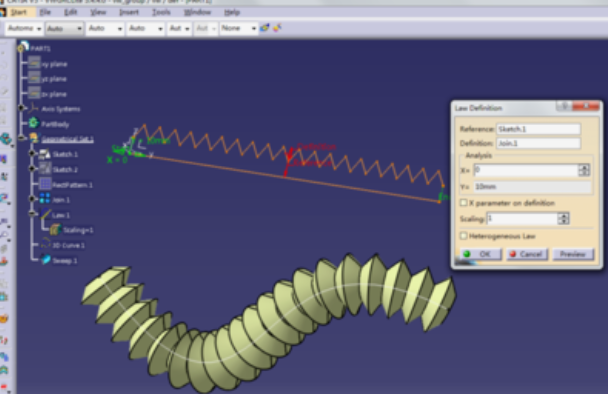The image size is (608, 394).
Task: Open the Start menu
Action: [18, 12]
